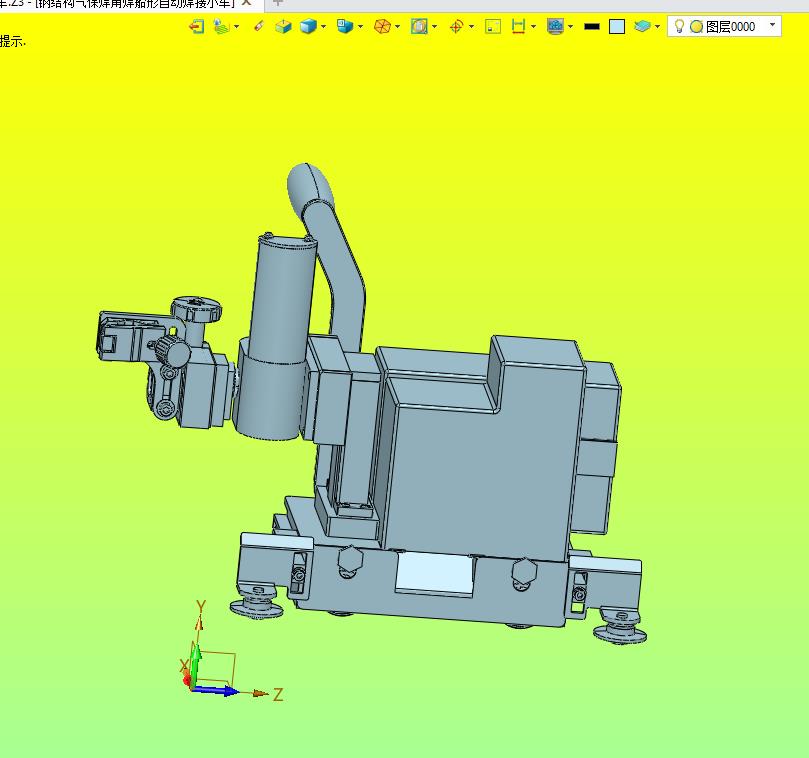This screenshot has height=758, width=809.
Task: Click the measure distance dimension icon
Action: click(x=518, y=26)
